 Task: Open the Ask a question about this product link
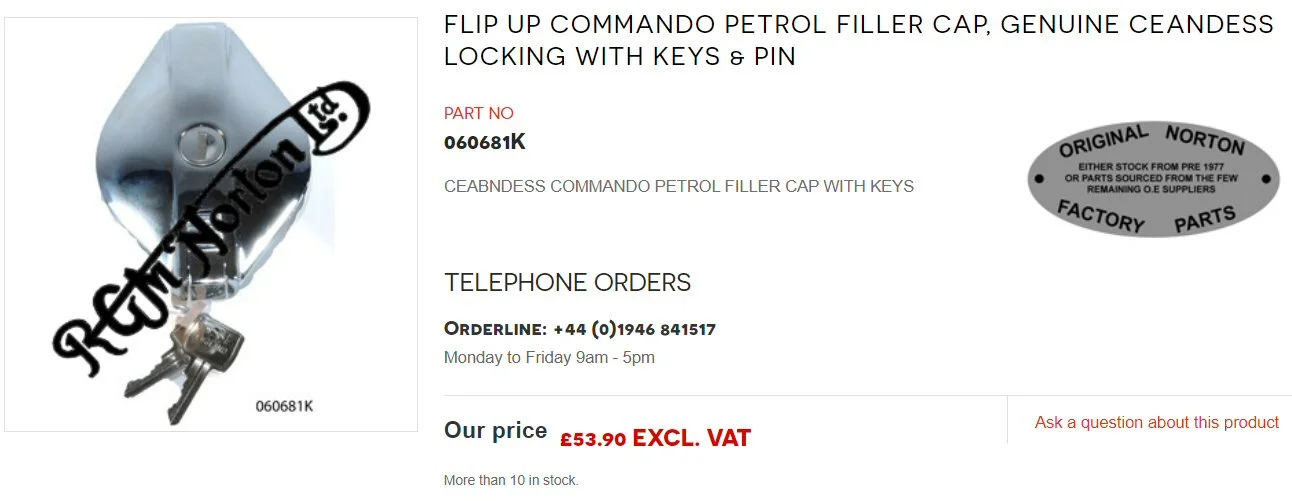1157,422
